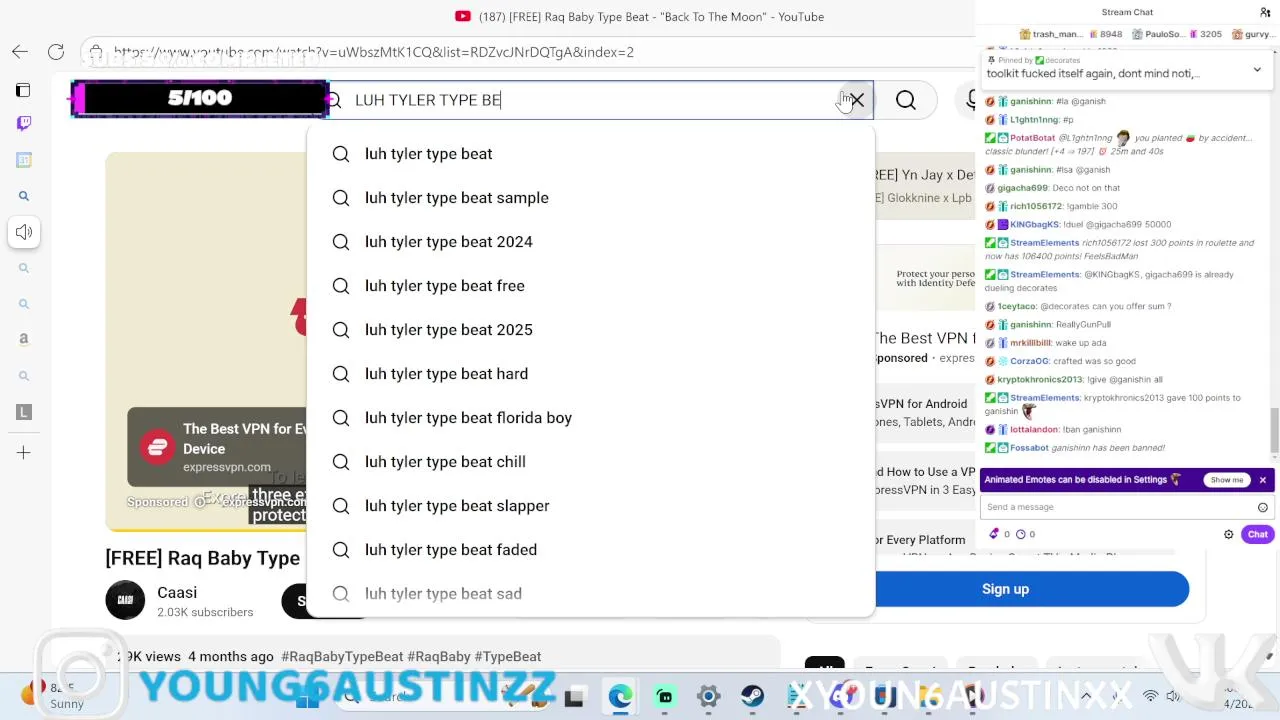Dismiss the Animated Emotes banner

click(x=1262, y=480)
